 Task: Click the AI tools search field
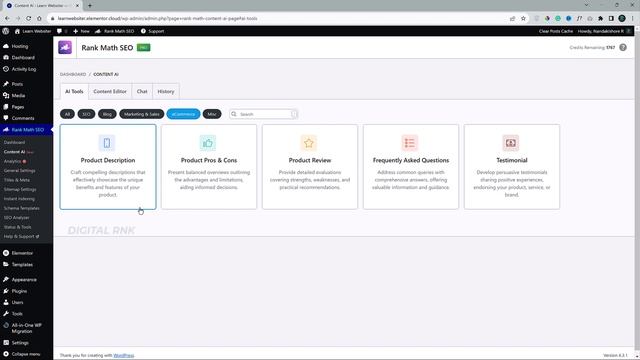pyautogui.click(x=264, y=114)
